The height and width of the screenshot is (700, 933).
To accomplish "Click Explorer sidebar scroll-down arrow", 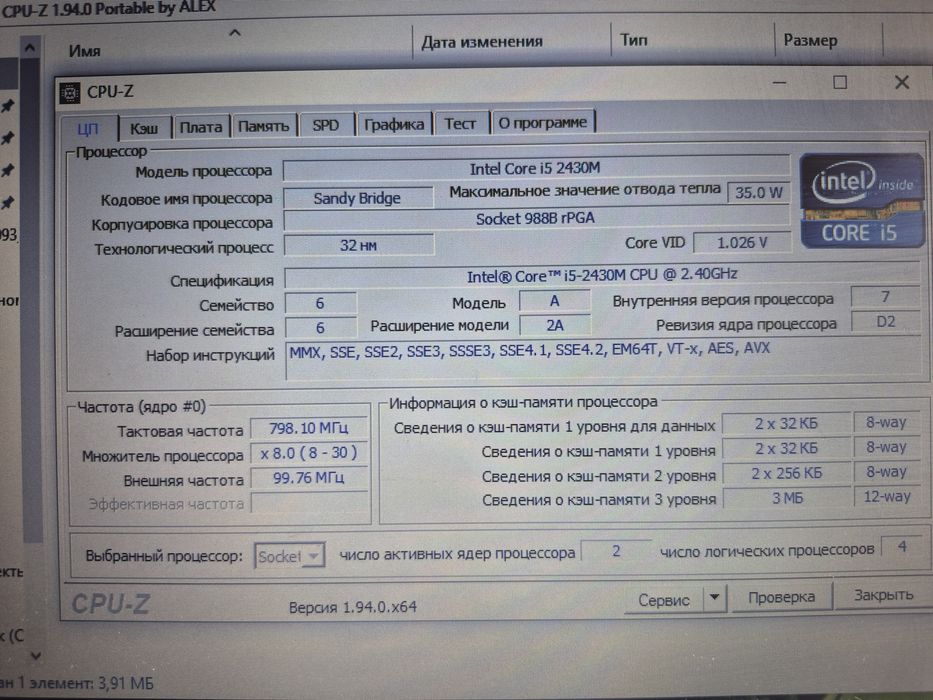I will point(36,655).
